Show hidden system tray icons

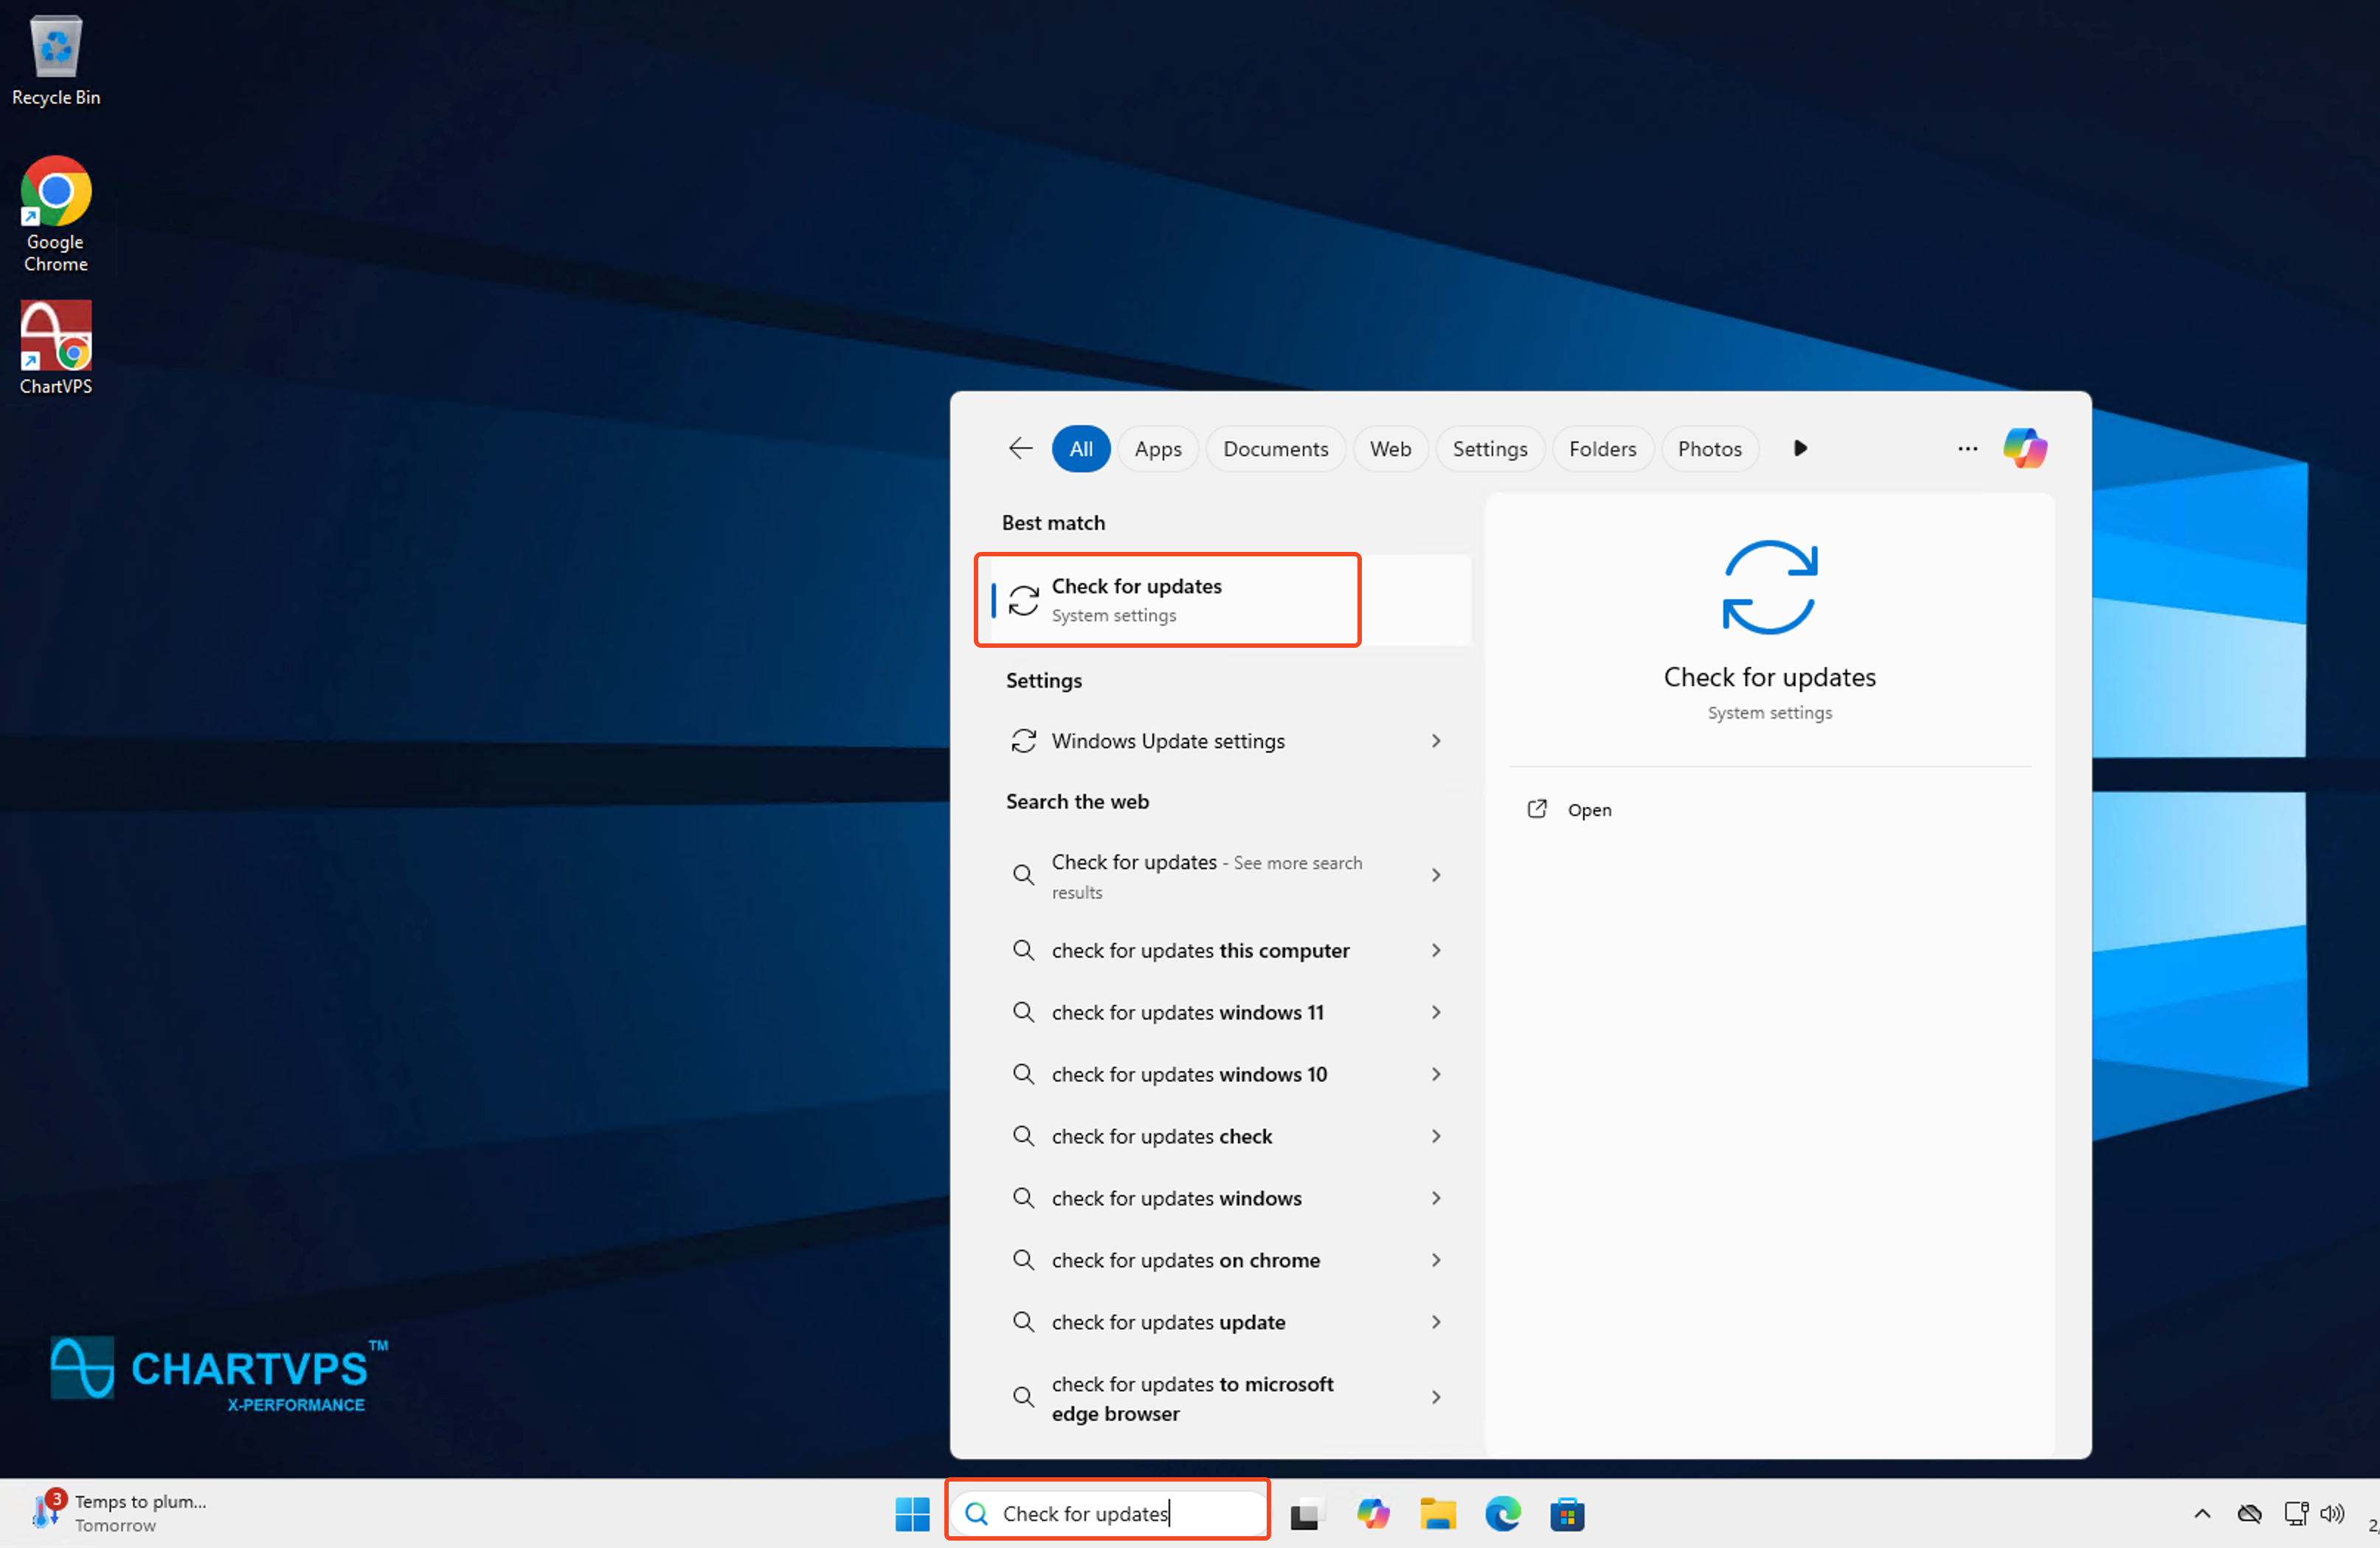(2201, 1513)
